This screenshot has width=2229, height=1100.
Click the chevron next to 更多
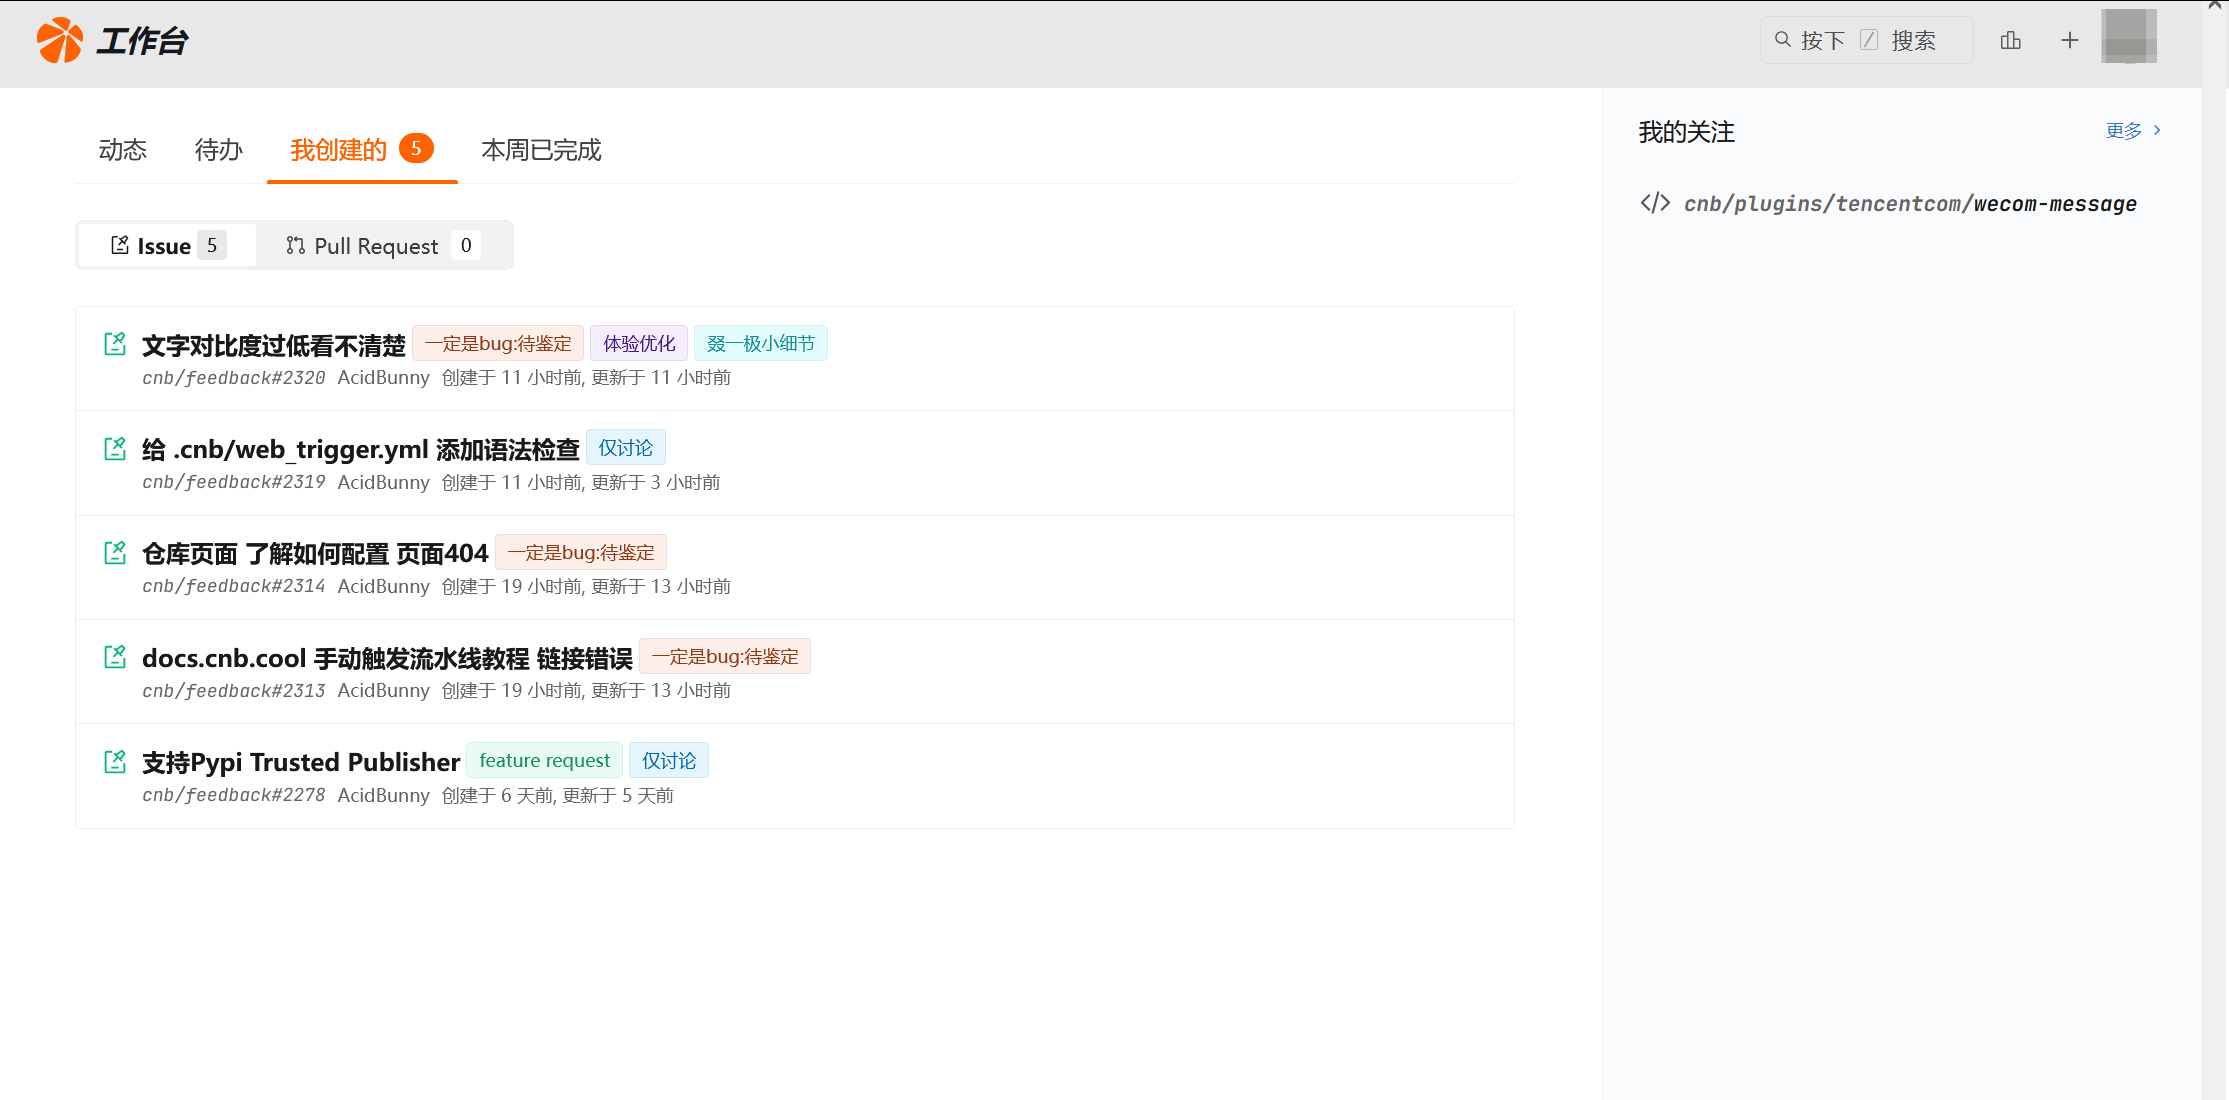(x=2157, y=129)
